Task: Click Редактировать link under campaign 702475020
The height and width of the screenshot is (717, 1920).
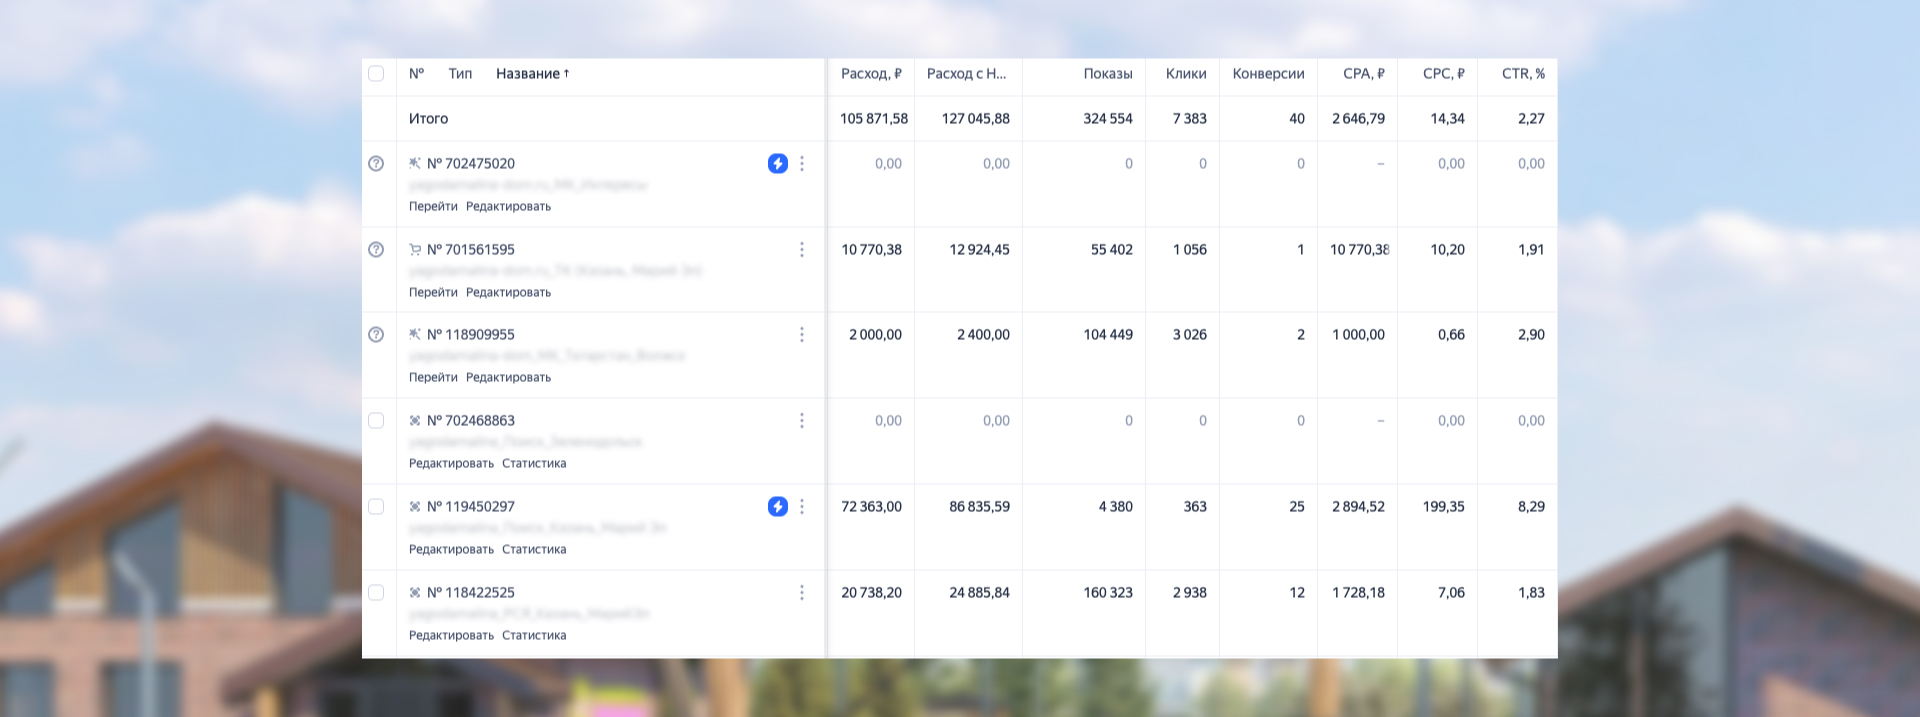Action: coord(508,207)
